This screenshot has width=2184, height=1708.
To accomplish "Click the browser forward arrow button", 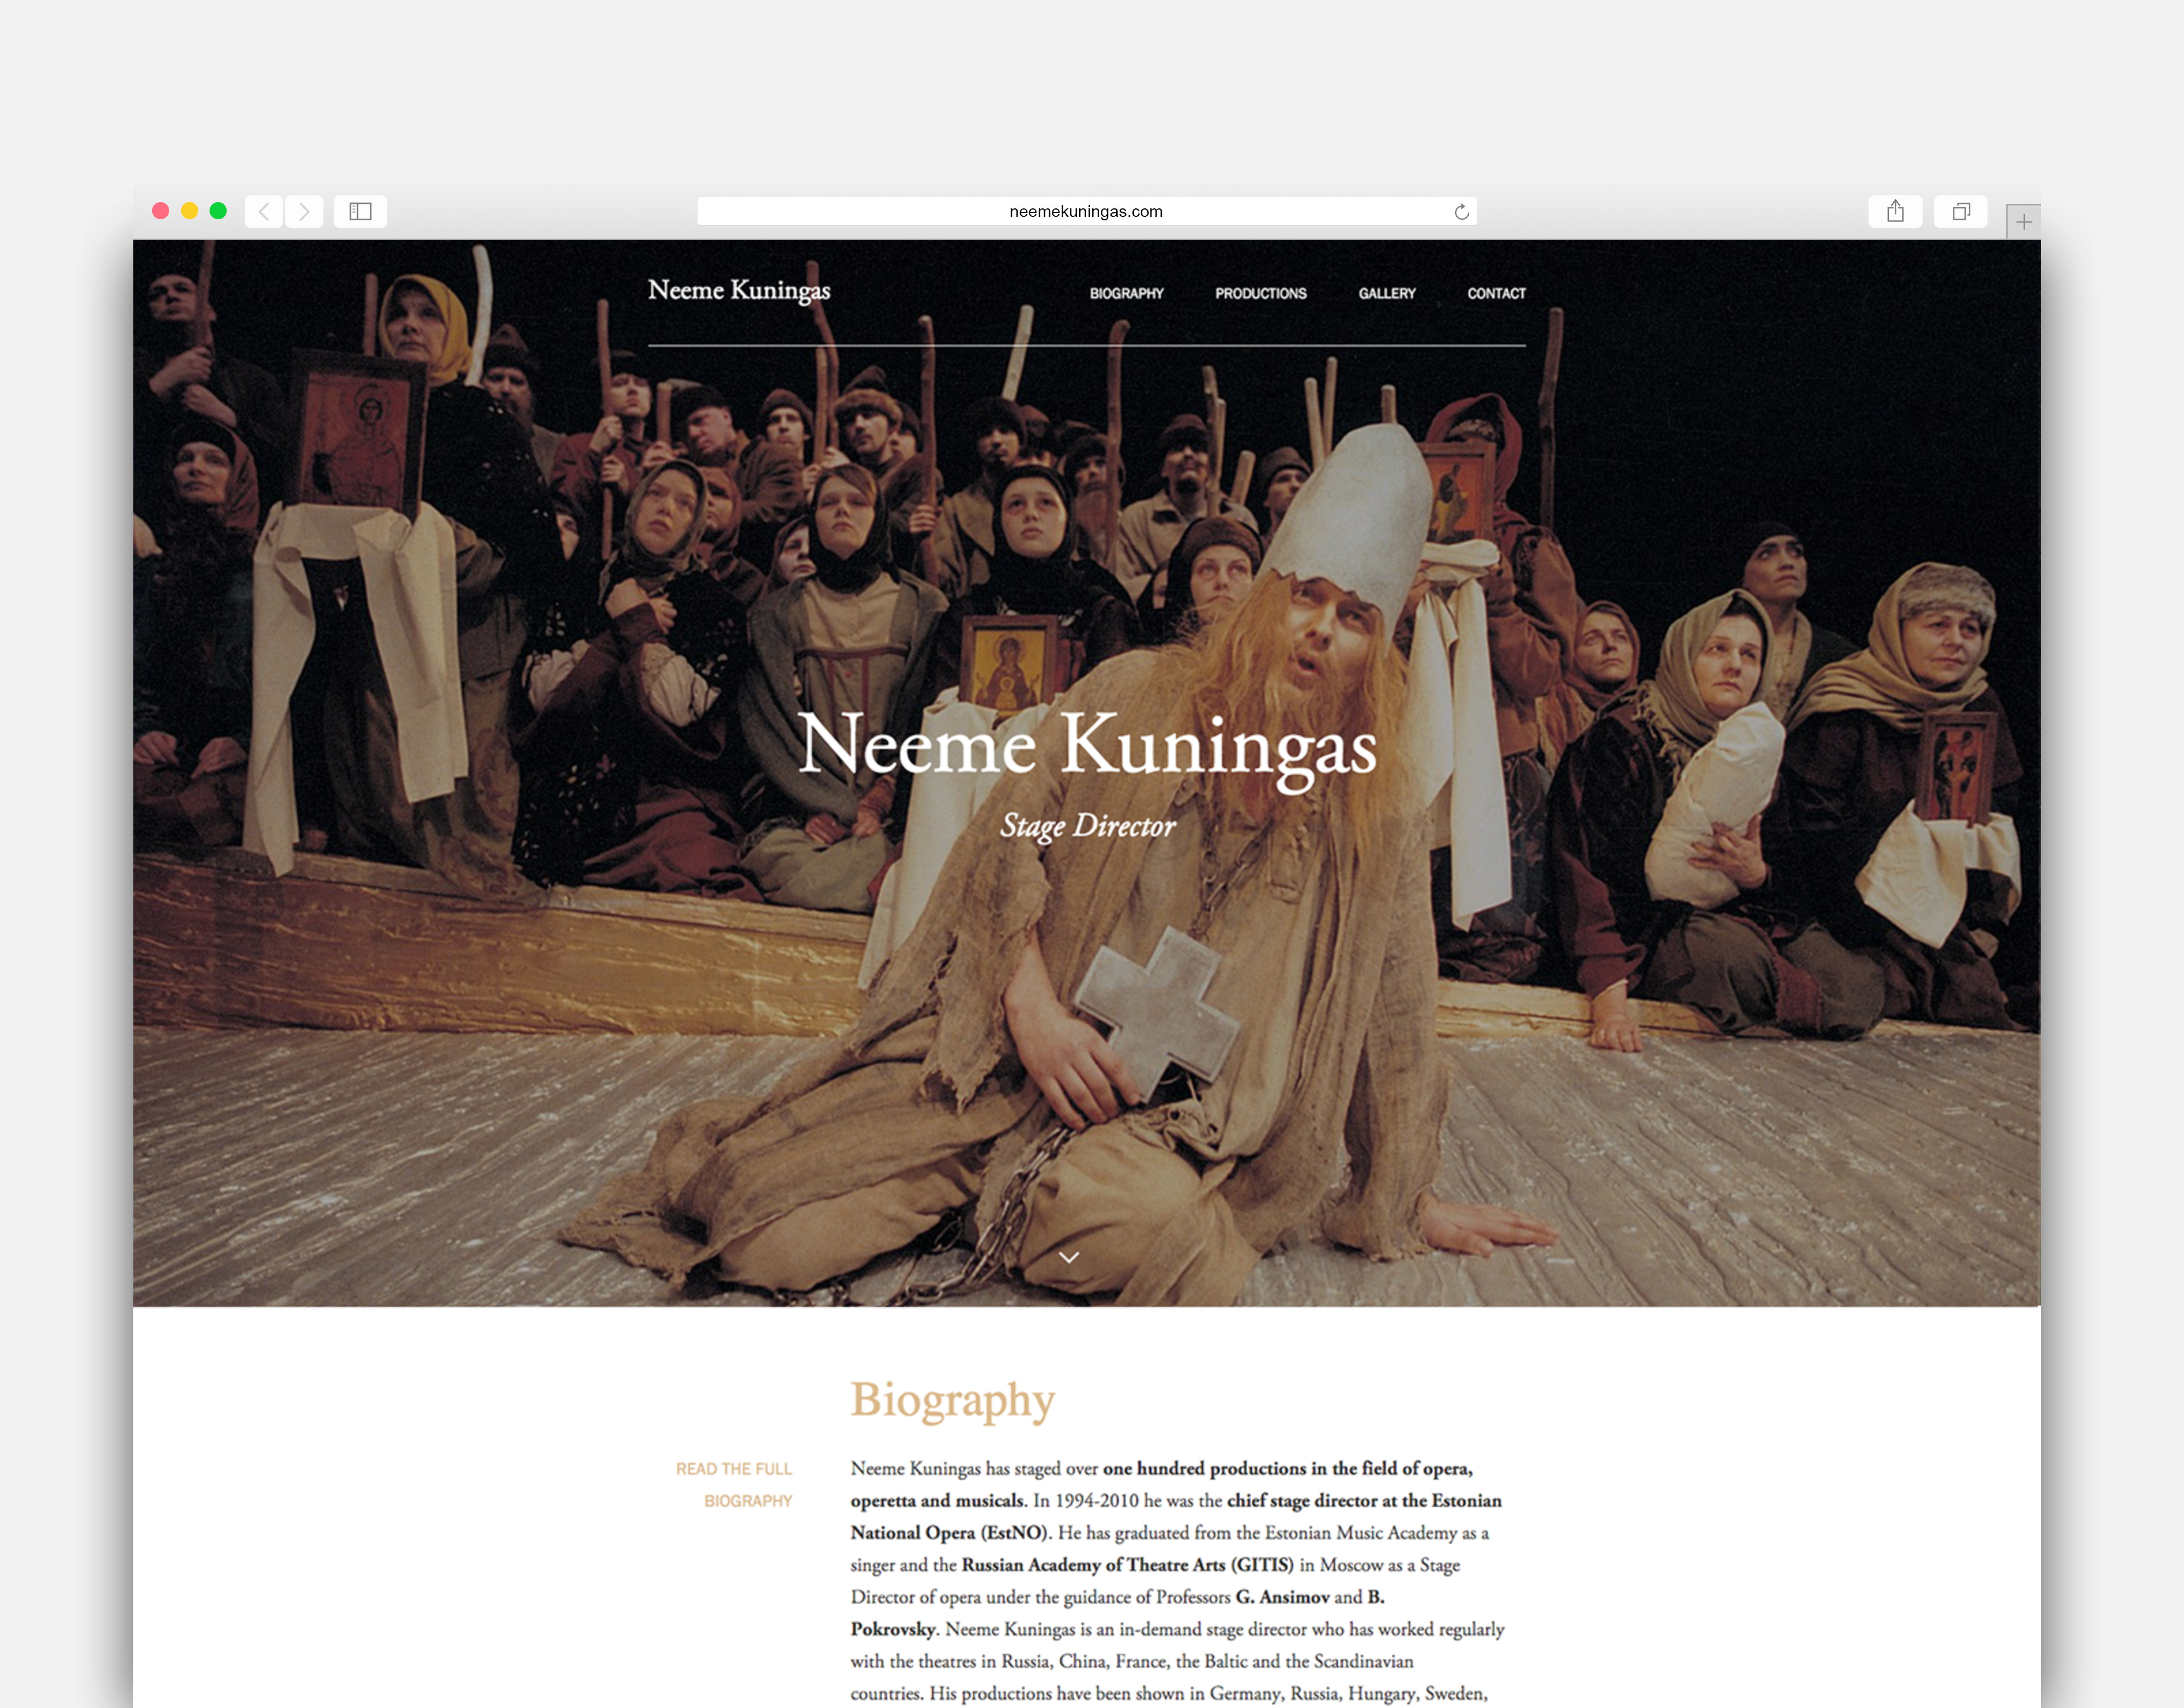I will (x=304, y=211).
